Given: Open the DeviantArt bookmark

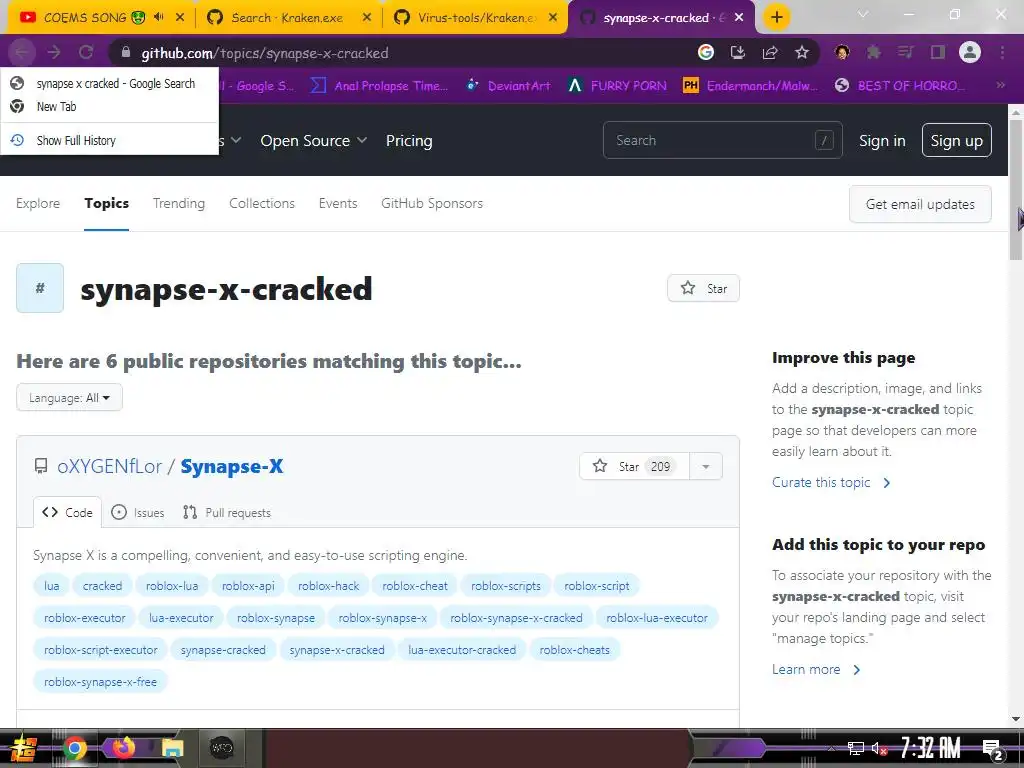Looking at the screenshot, I should click(510, 86).
